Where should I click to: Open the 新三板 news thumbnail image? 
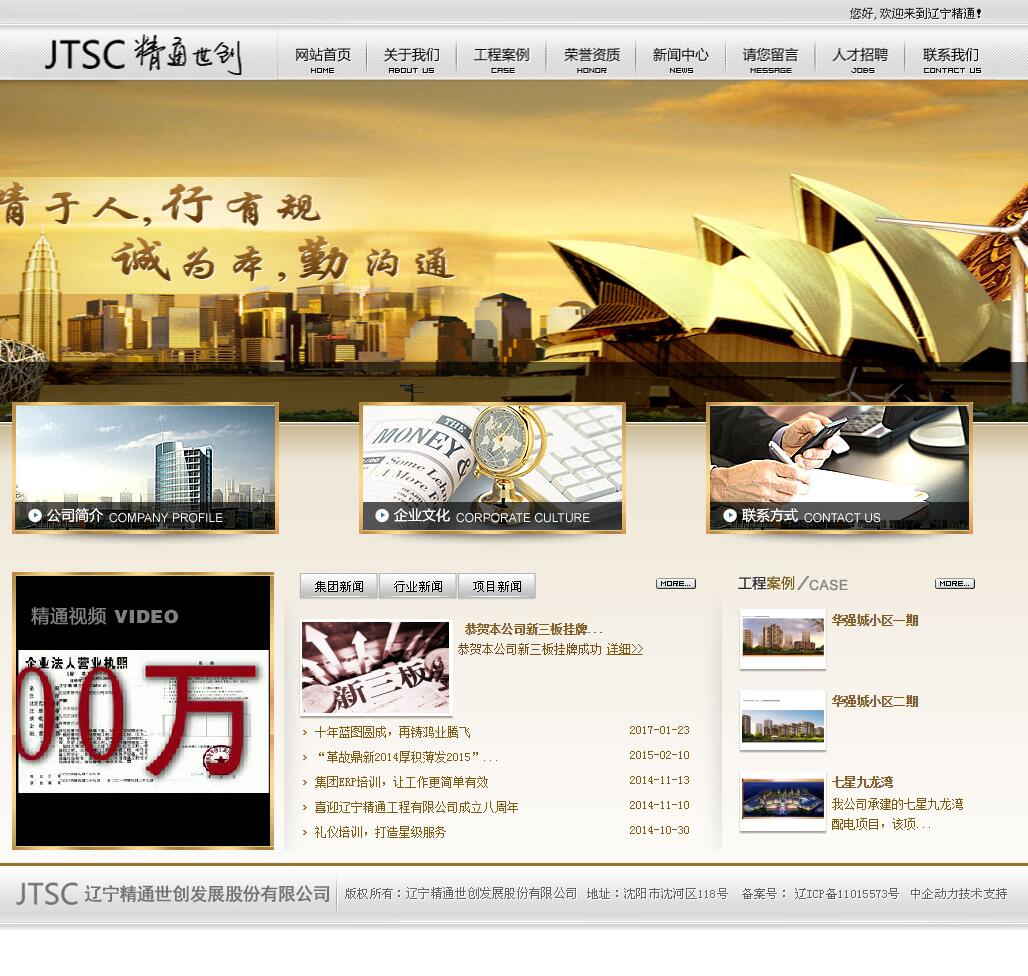click(x=376, y=668)
